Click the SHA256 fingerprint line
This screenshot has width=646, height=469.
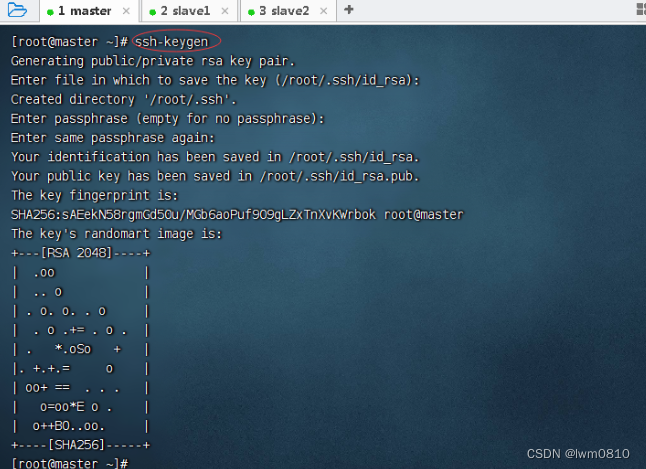click(237, 215)
